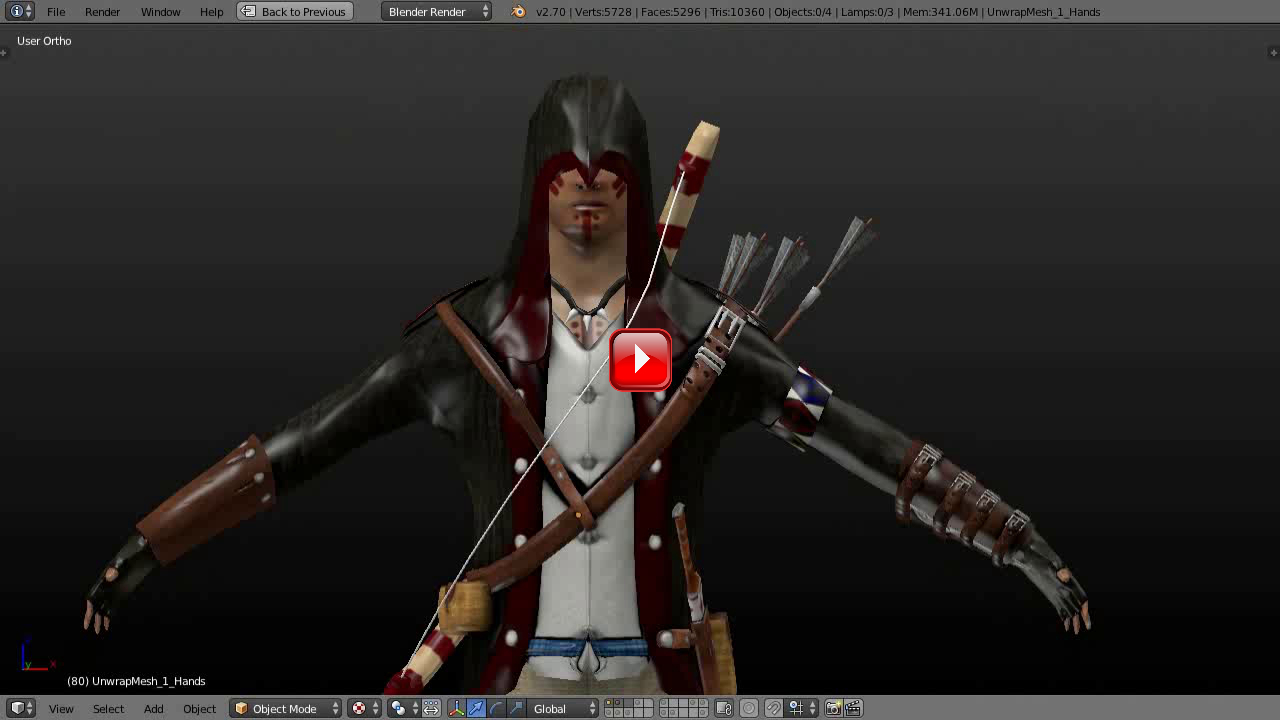Open the Global transform orientation dropdown
1280x720 pixels.
point(563,708)
